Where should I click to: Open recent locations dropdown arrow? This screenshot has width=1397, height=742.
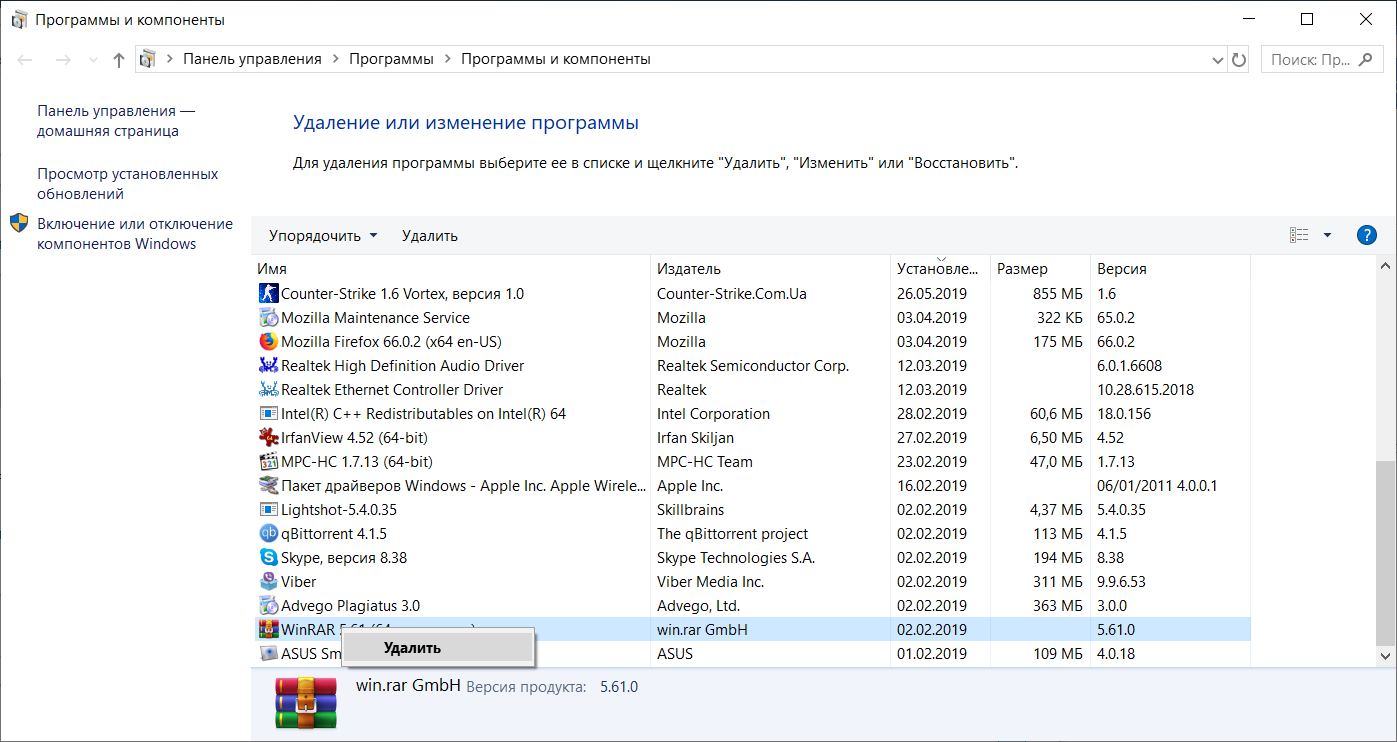click(93, 60)
